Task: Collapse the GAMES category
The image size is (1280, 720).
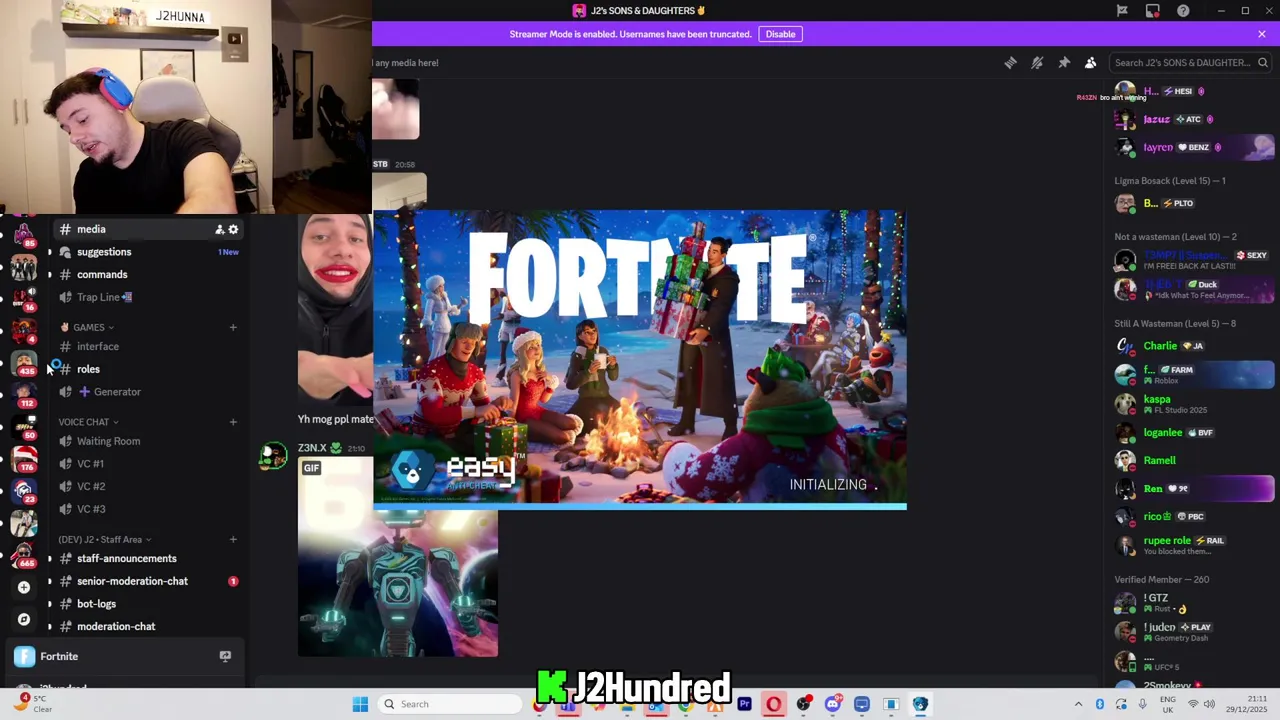Action: 88,327
